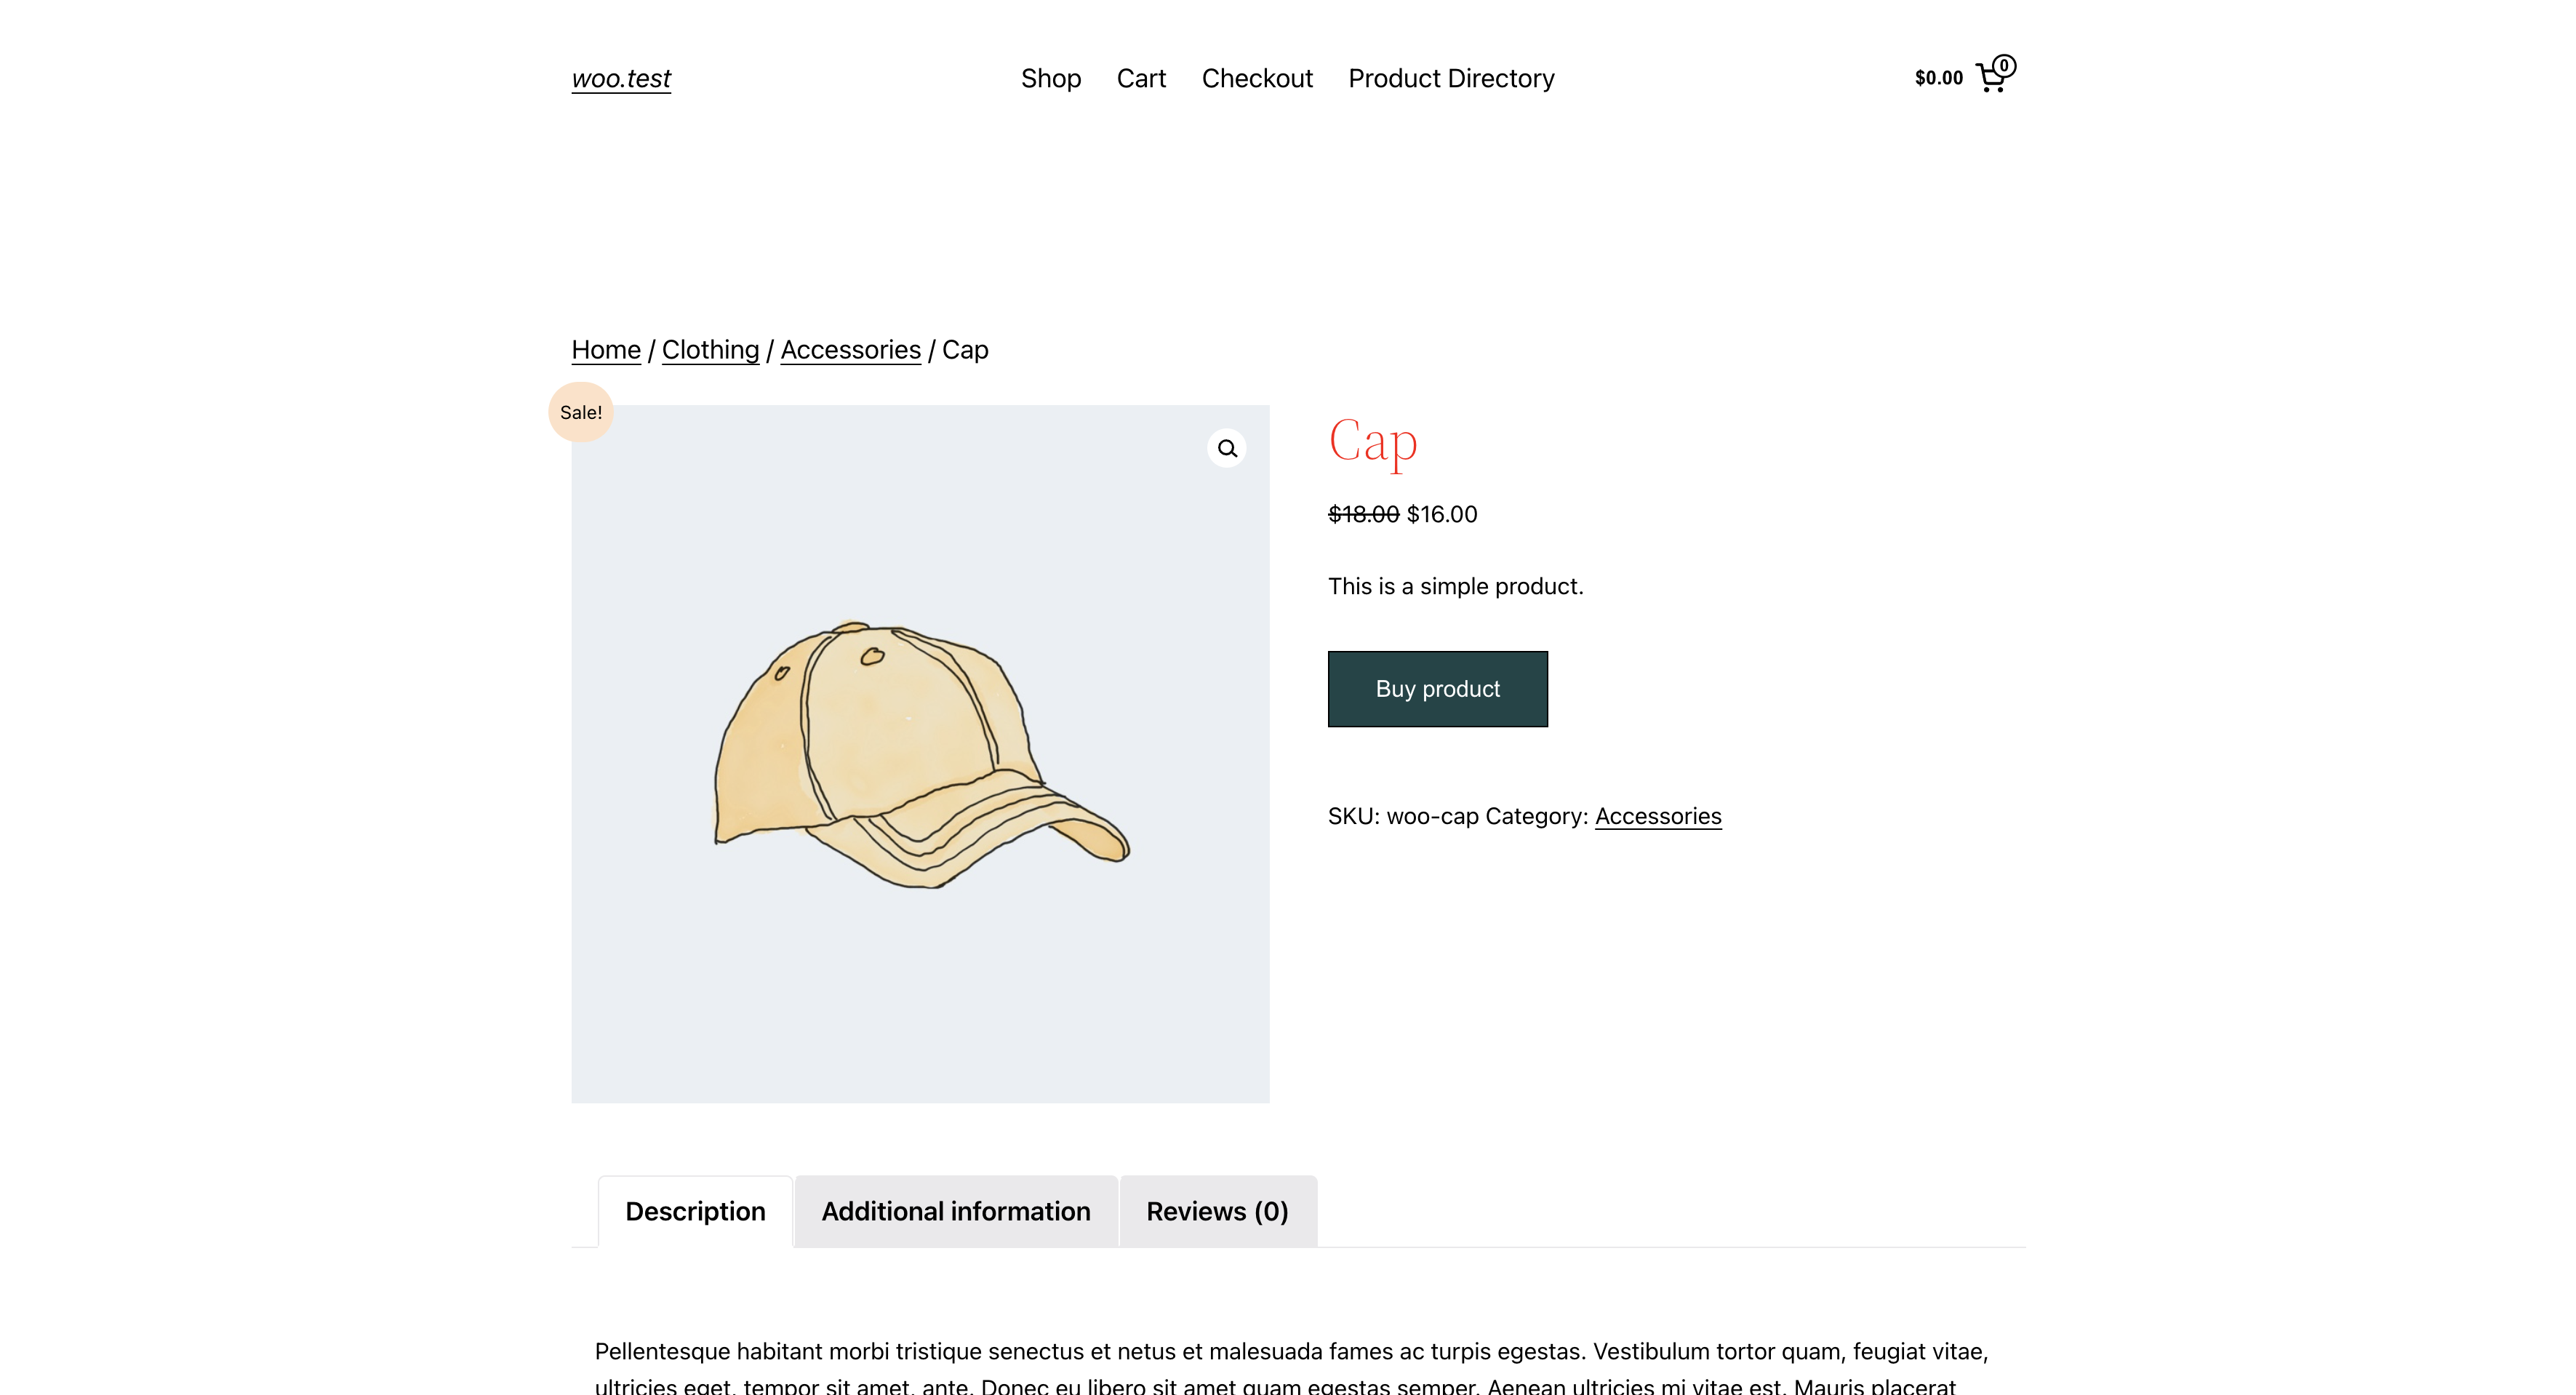Viewport: 2576px width, 1395px height.
Task: Click the Cap product title
Action: 1373,441
